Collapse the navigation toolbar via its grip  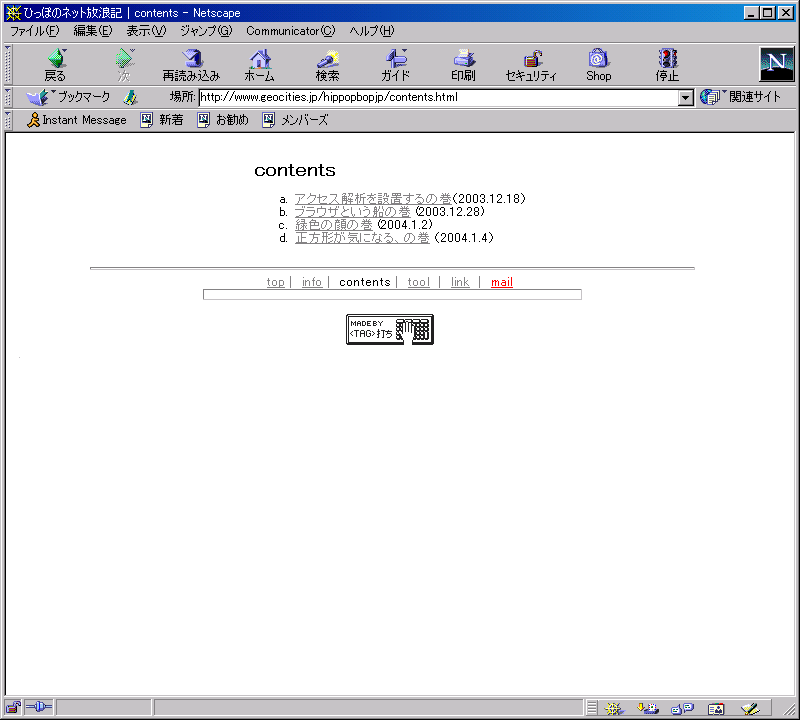8,65
